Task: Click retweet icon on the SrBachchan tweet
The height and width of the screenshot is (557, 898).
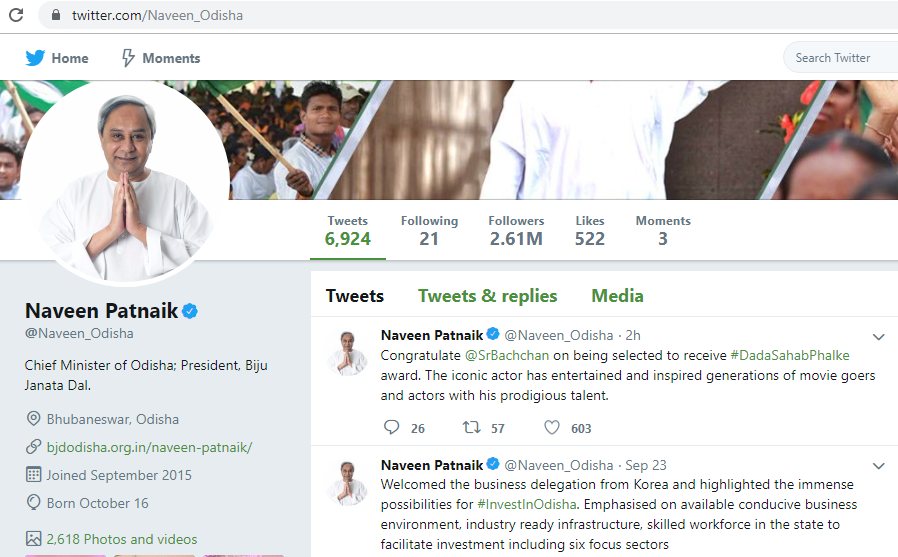Action: (x=471, y=428)
